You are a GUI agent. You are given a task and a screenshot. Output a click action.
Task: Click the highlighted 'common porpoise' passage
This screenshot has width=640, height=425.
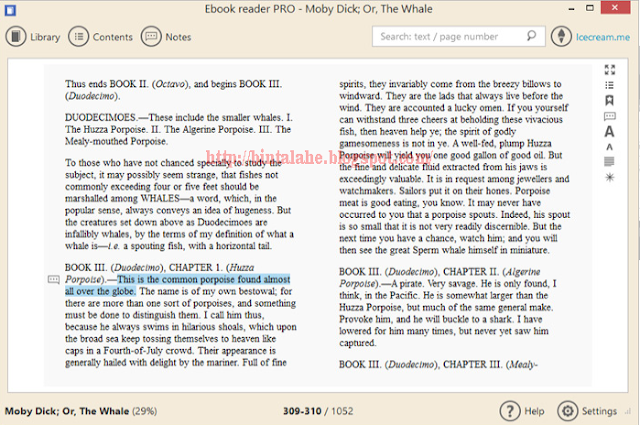[x=178, y=285]
